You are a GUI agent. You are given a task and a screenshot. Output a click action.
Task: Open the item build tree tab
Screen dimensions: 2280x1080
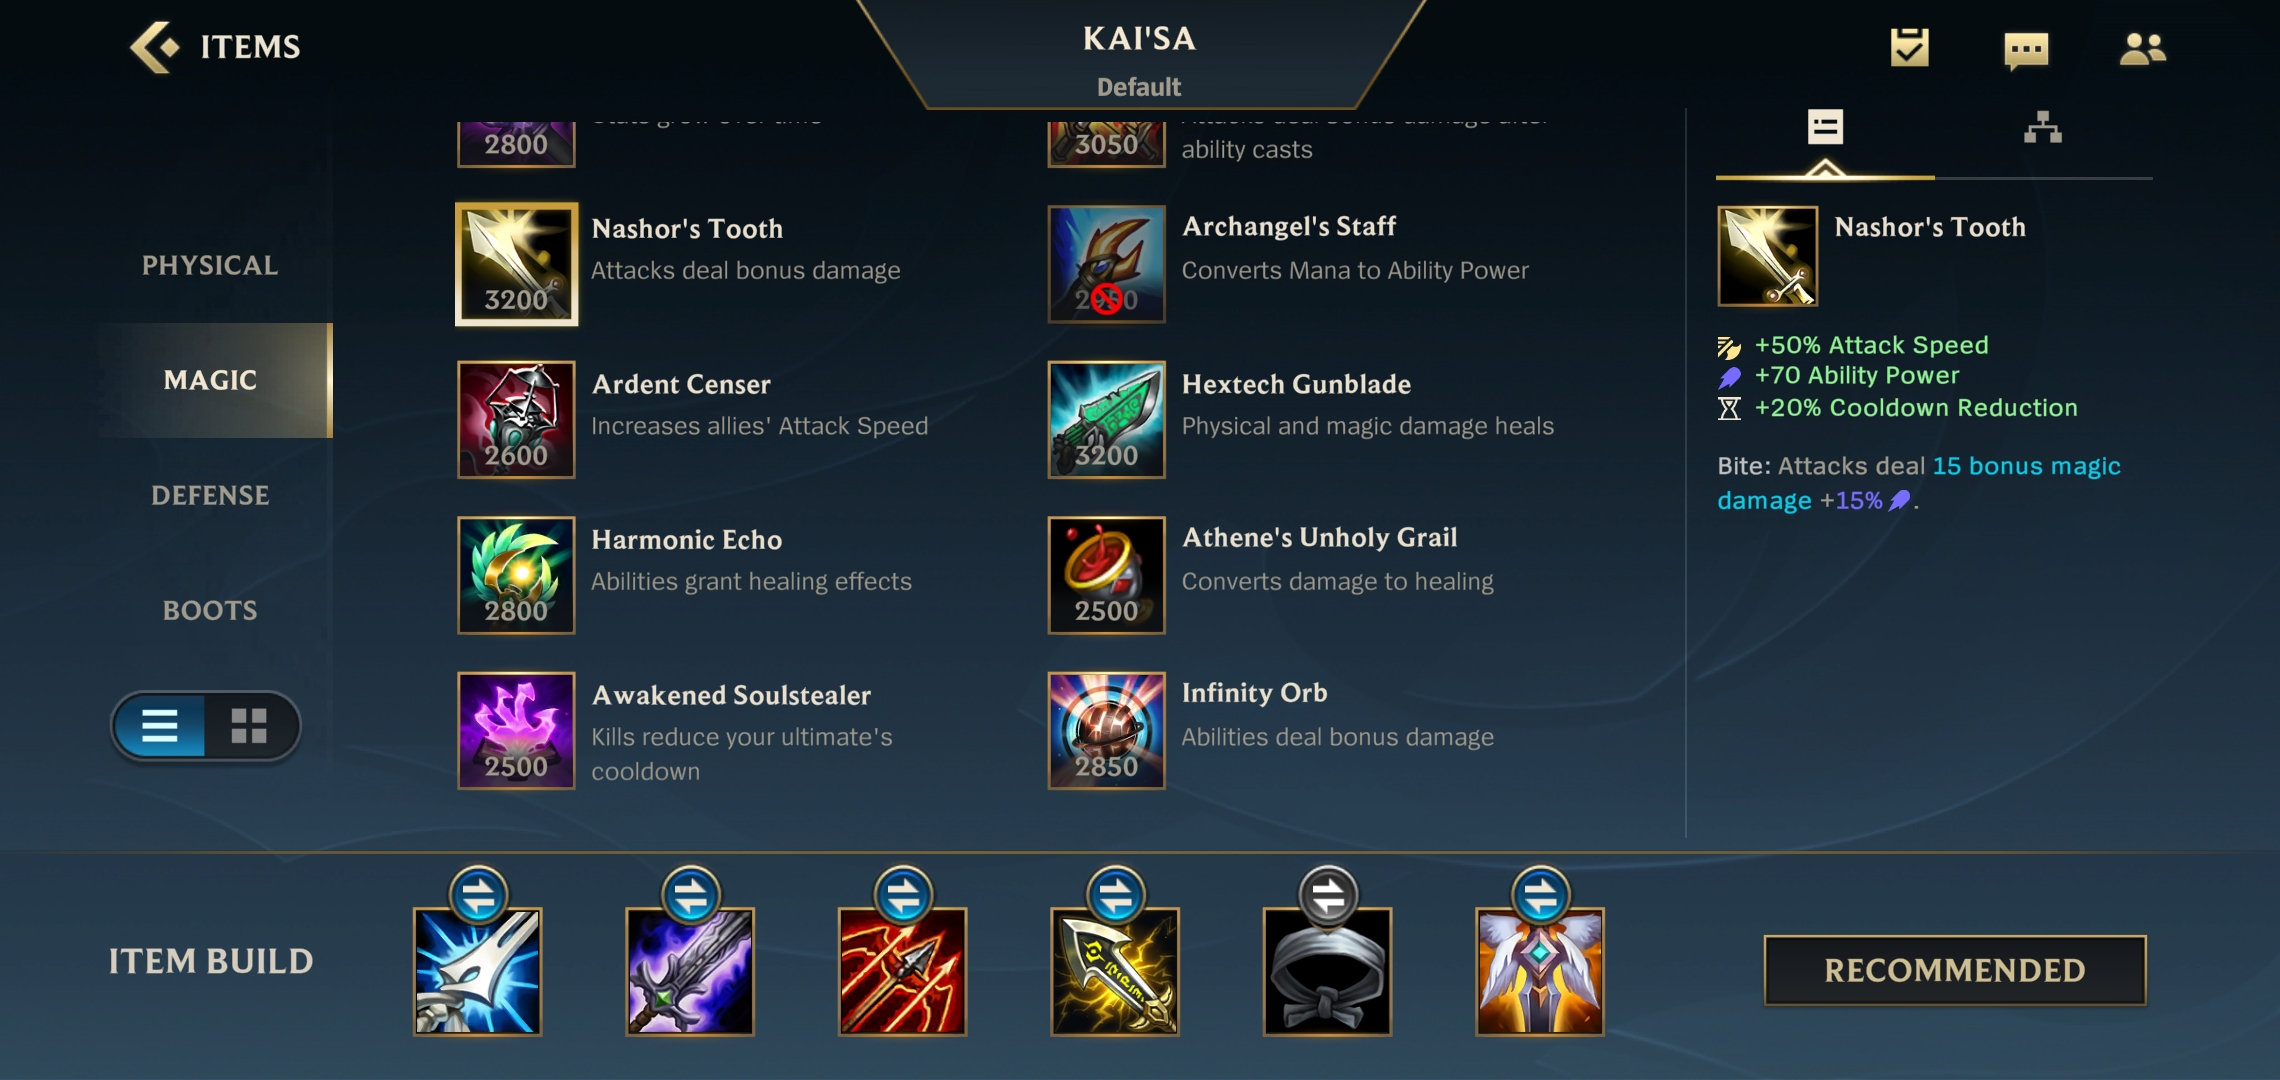pos(2043,128)
